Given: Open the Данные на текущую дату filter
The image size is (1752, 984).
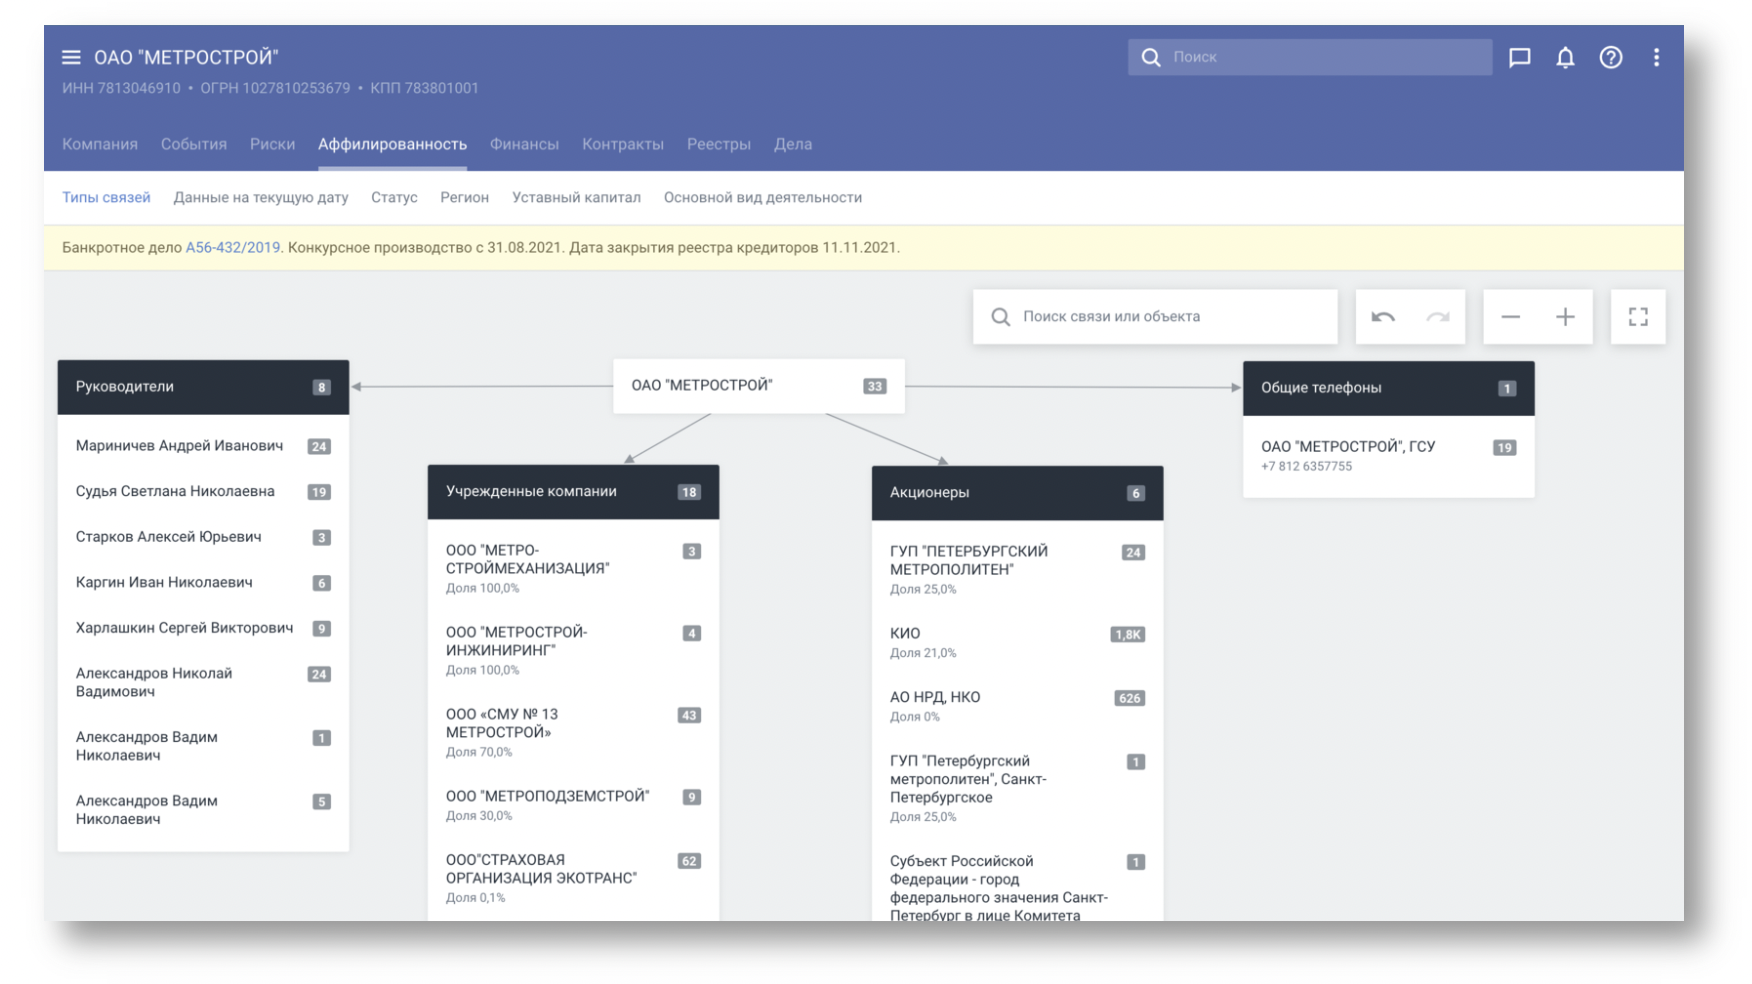Looking at the screenshot, I should point(261,197).
